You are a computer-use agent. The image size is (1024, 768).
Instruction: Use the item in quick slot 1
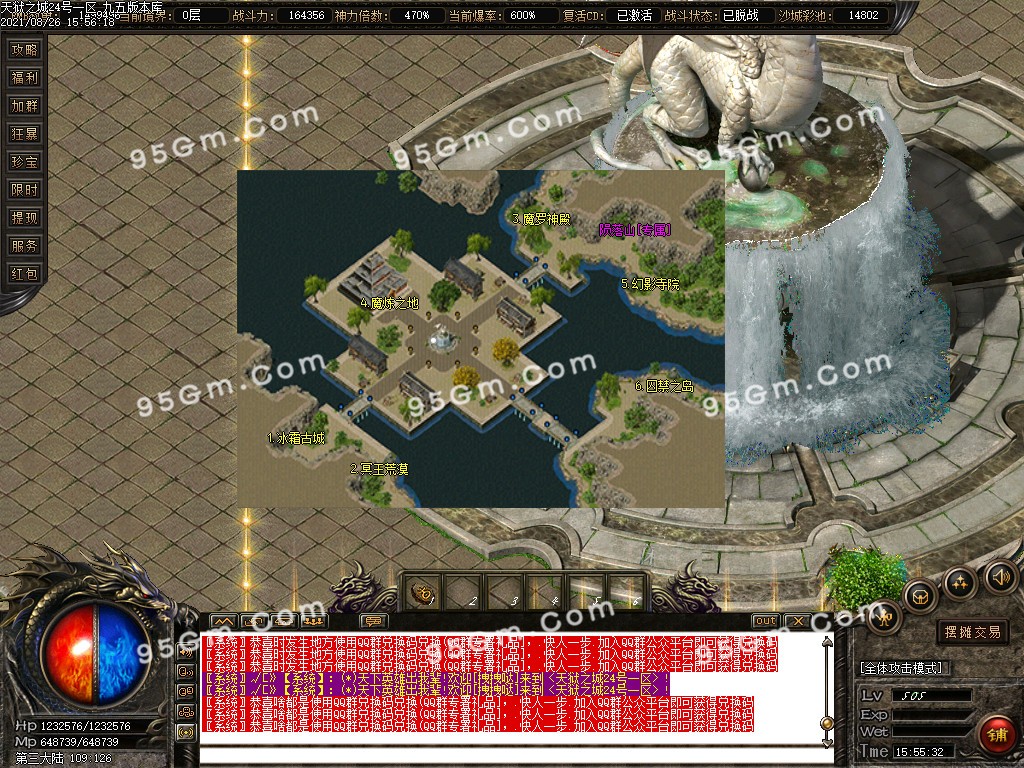click(423, 593)
